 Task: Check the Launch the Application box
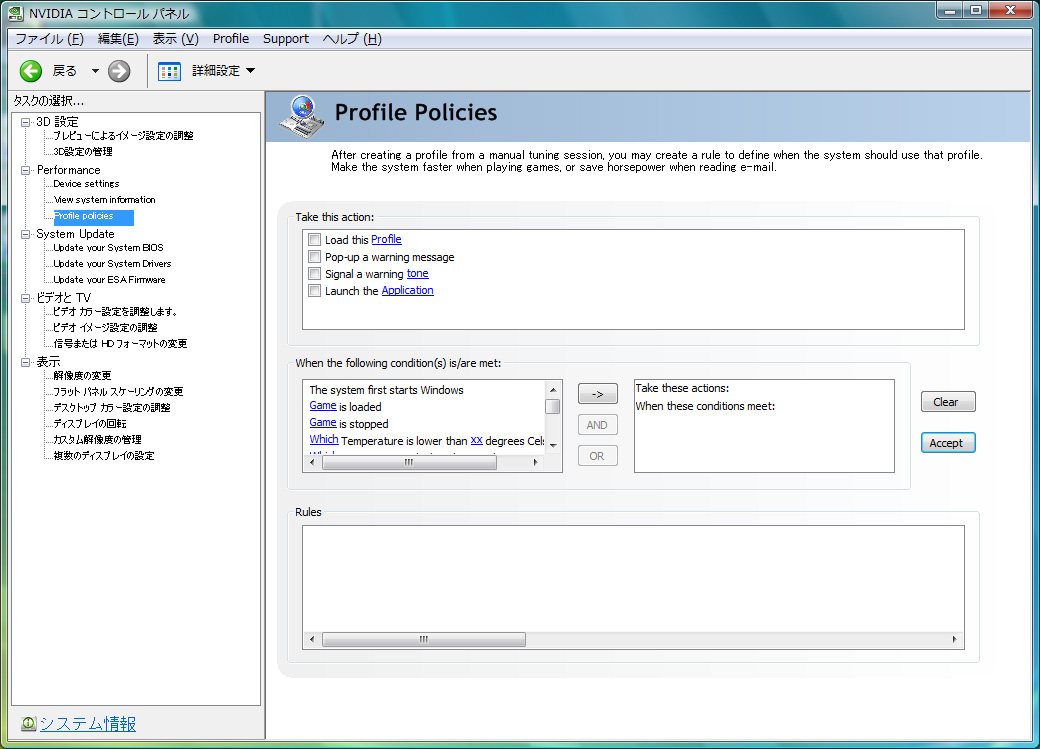(x=314, y=291)
